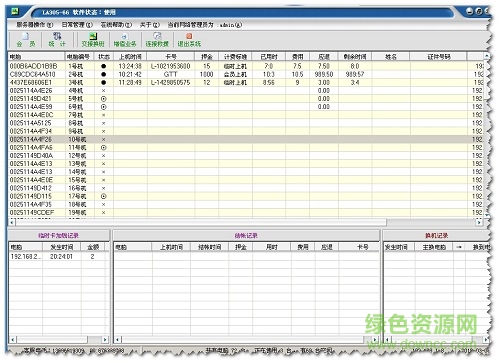Click card number L-1021953600
This screenshot has width=500, height=363.
pos(170,66)
